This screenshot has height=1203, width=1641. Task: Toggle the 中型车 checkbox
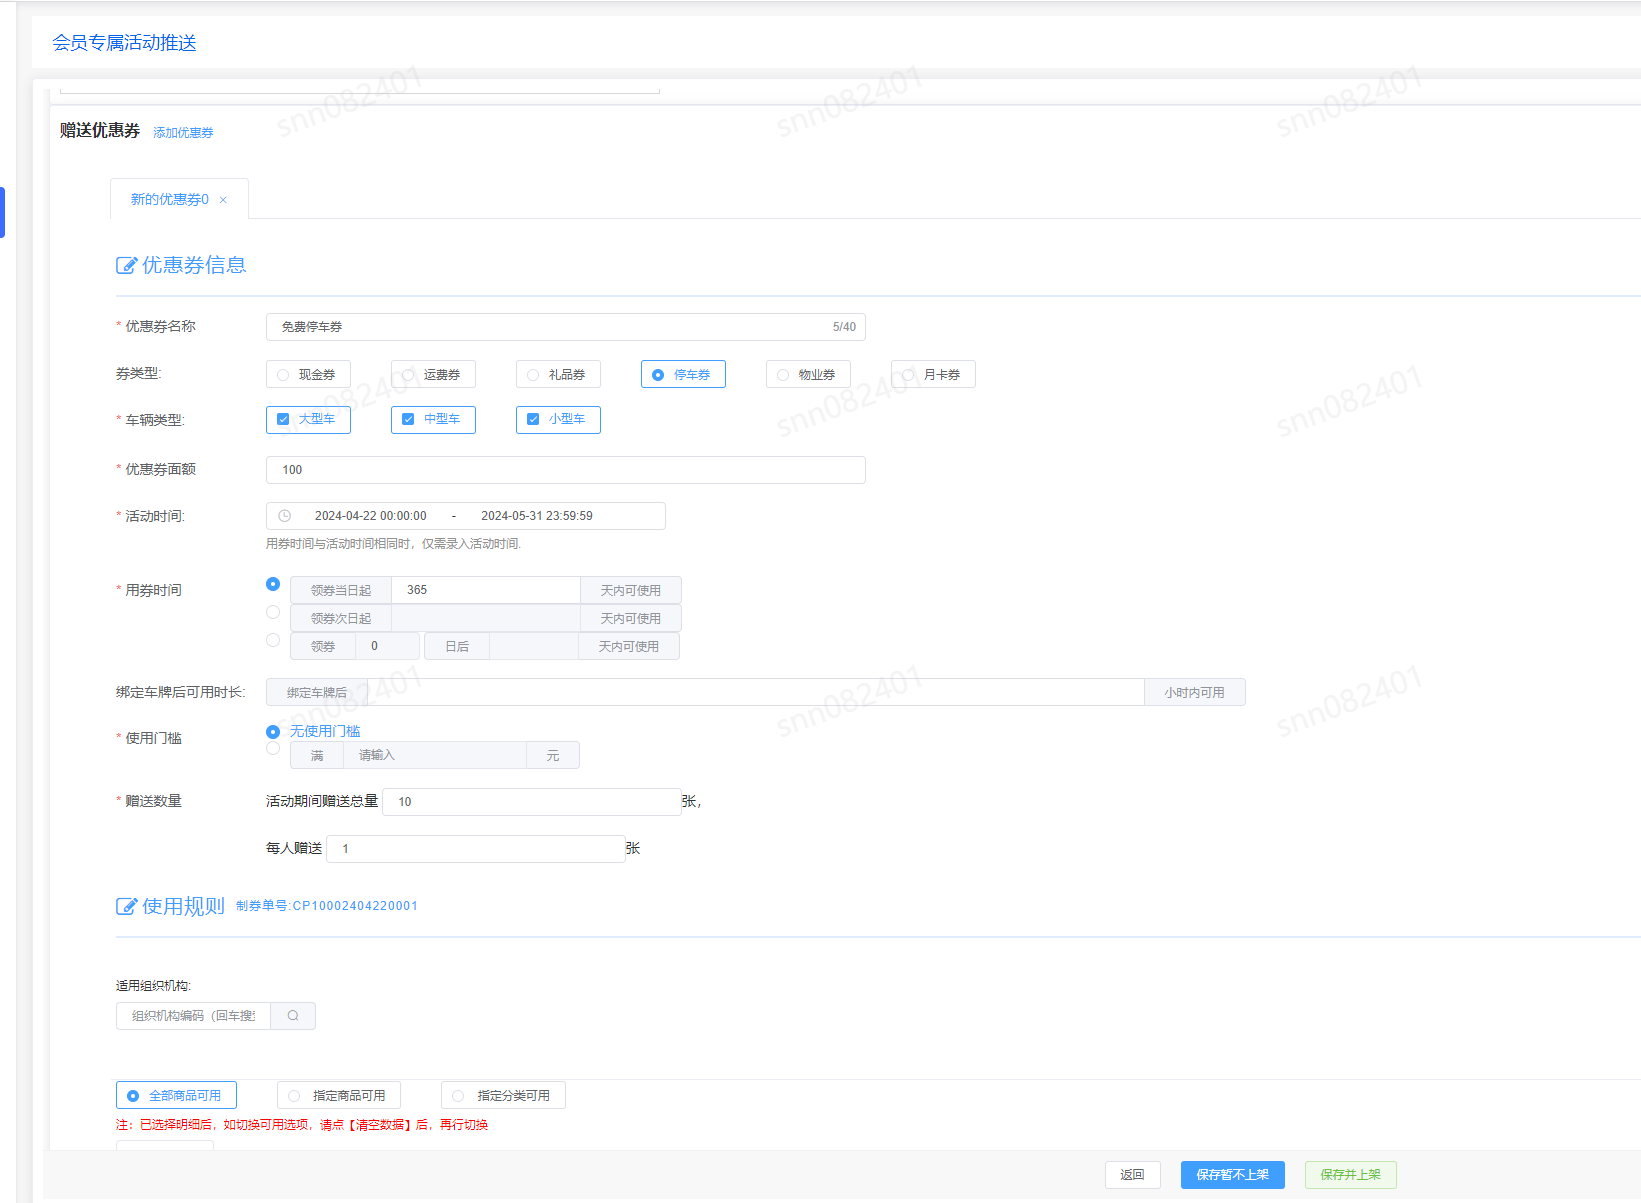coord(433,420)
